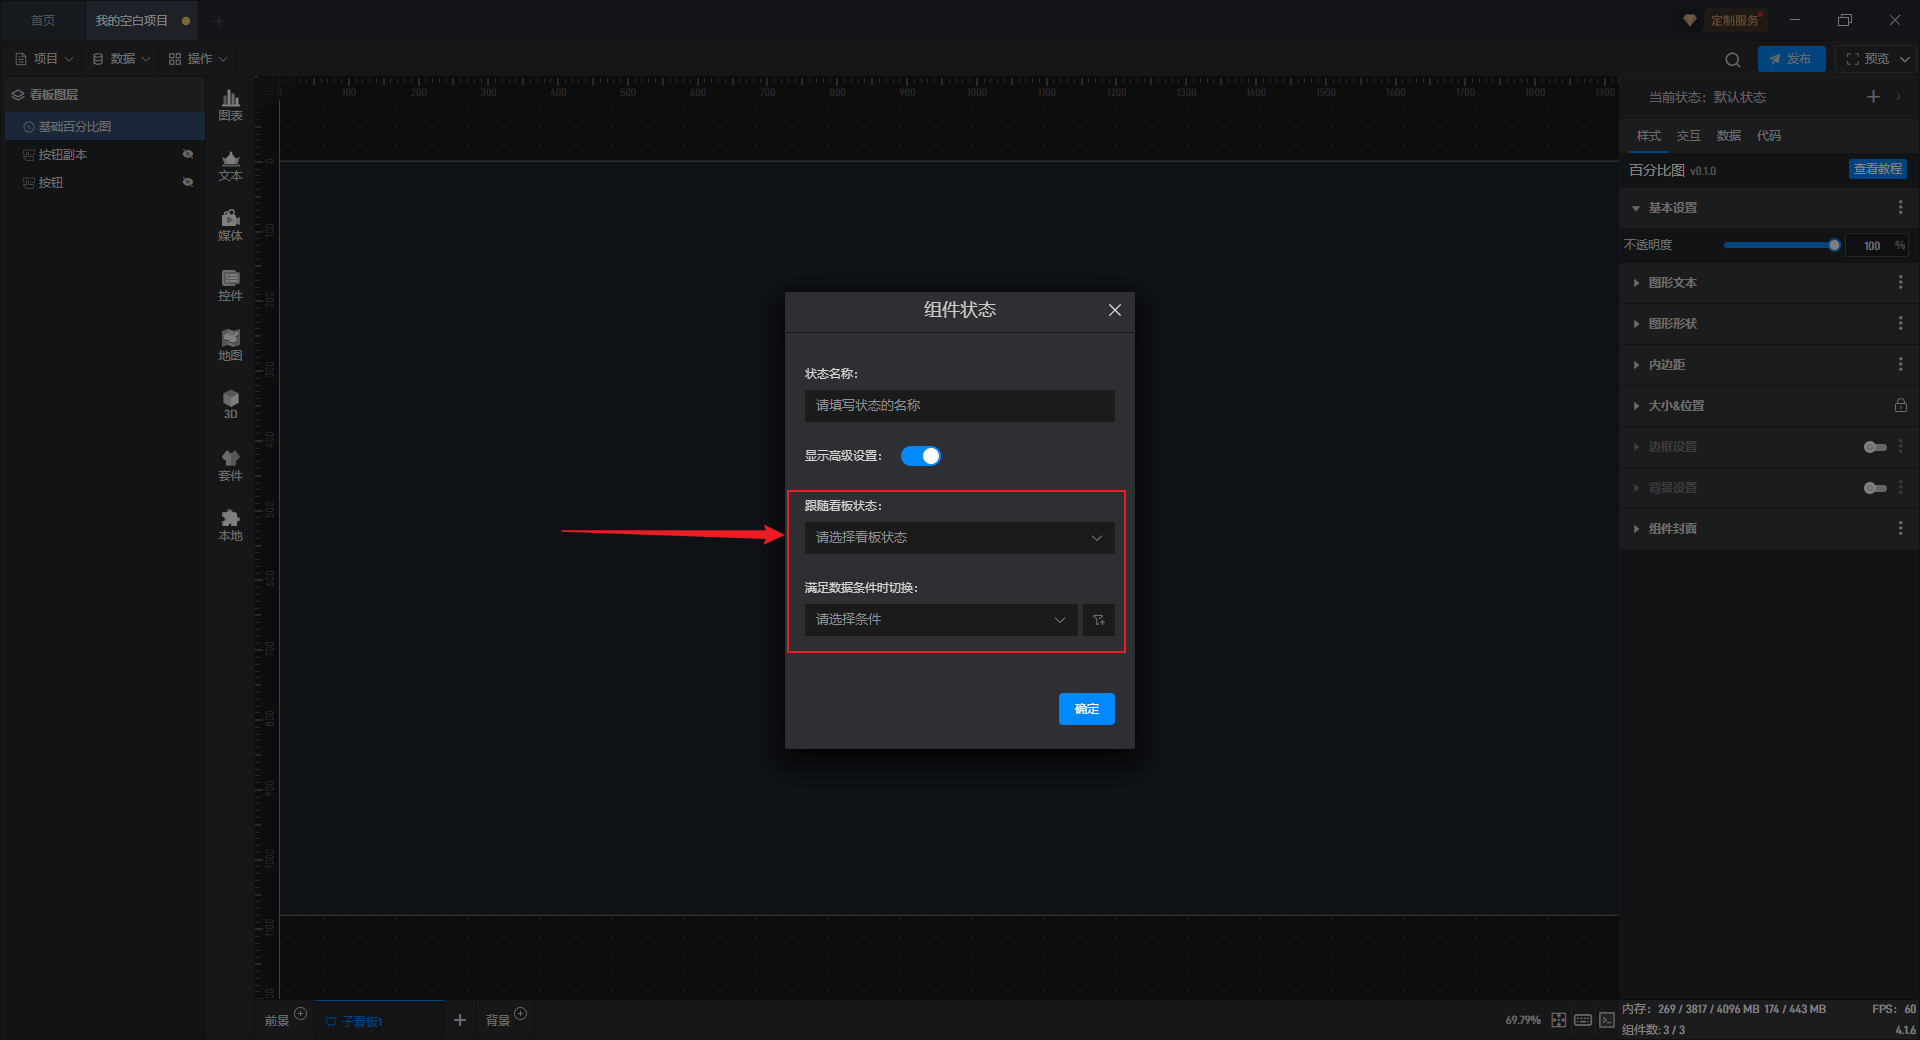
Task: Click the 确定 confirm button
Action: 1086,709
